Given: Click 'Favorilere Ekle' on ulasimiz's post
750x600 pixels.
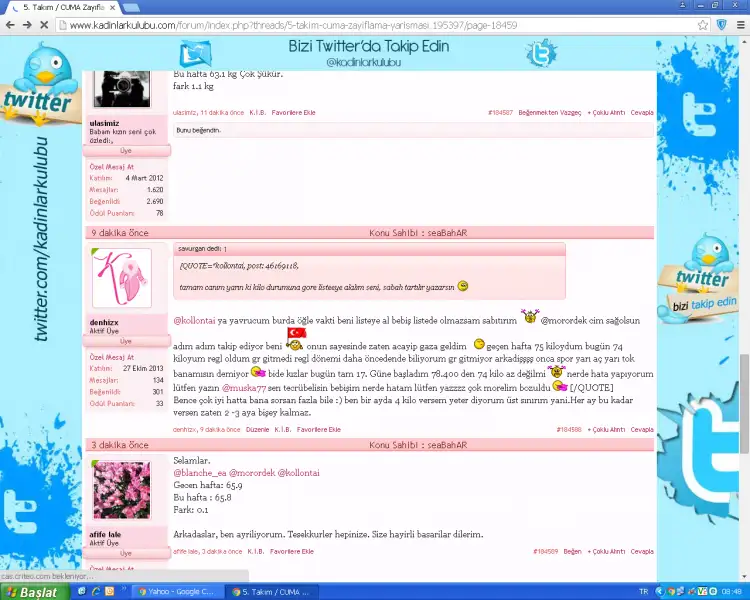Looking at the screenshot, I should (293, 113).
